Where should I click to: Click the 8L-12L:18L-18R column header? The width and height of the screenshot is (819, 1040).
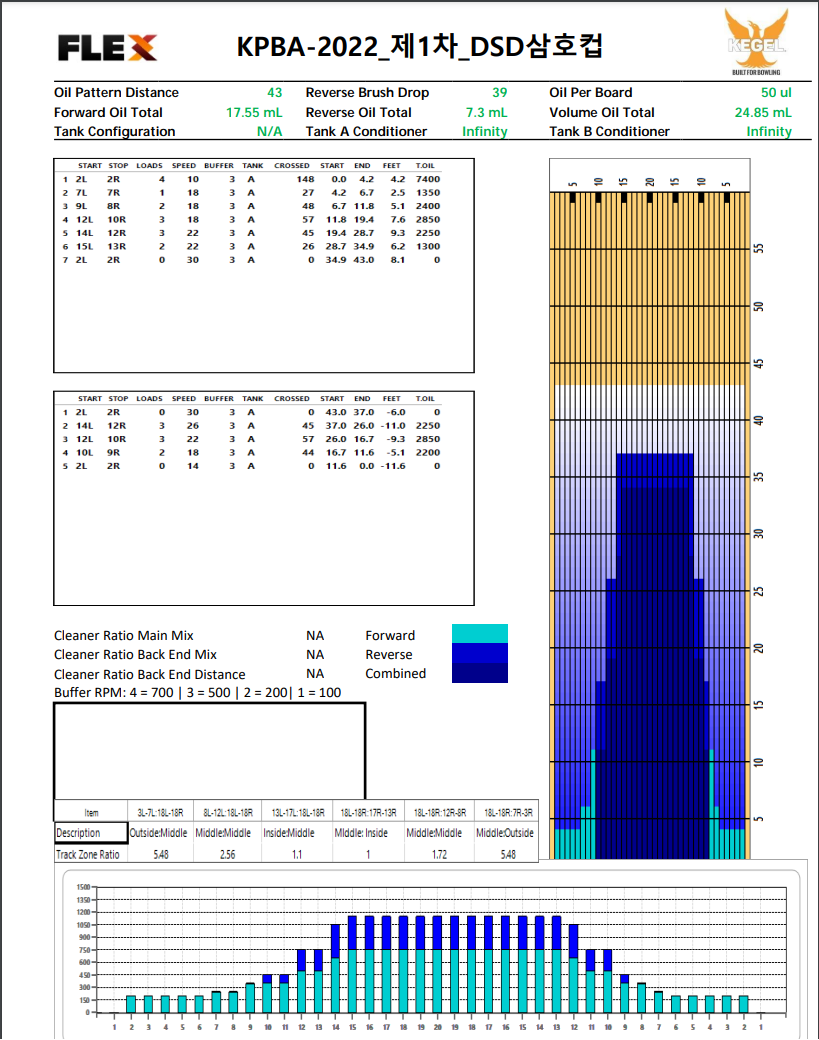227,812
